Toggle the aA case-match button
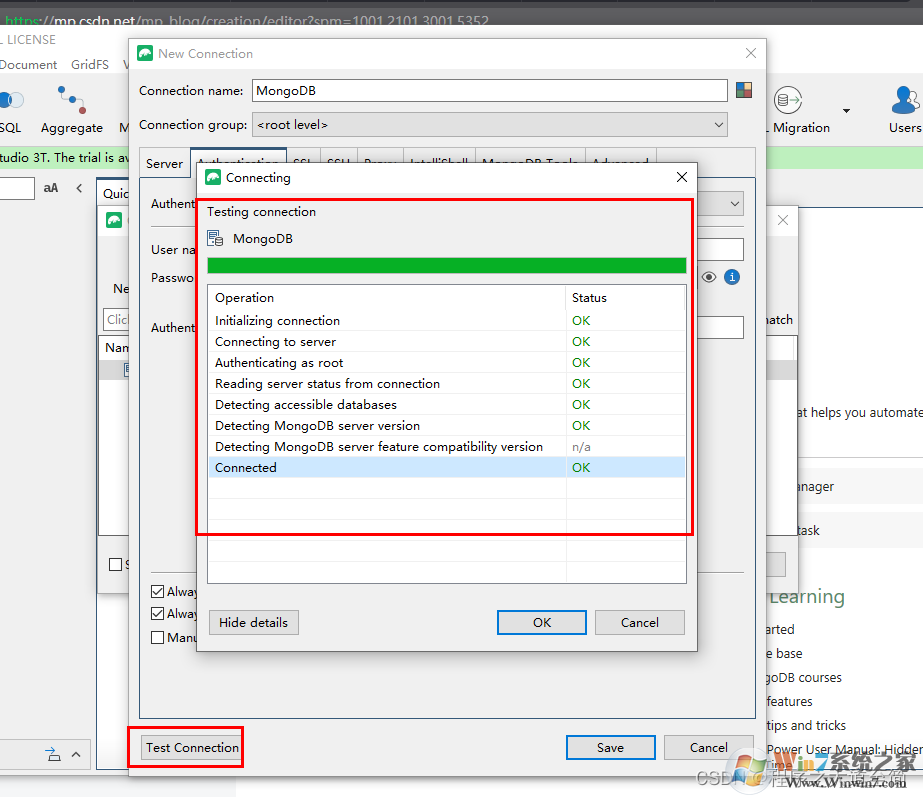923x797 pixels. pos(51,188)
